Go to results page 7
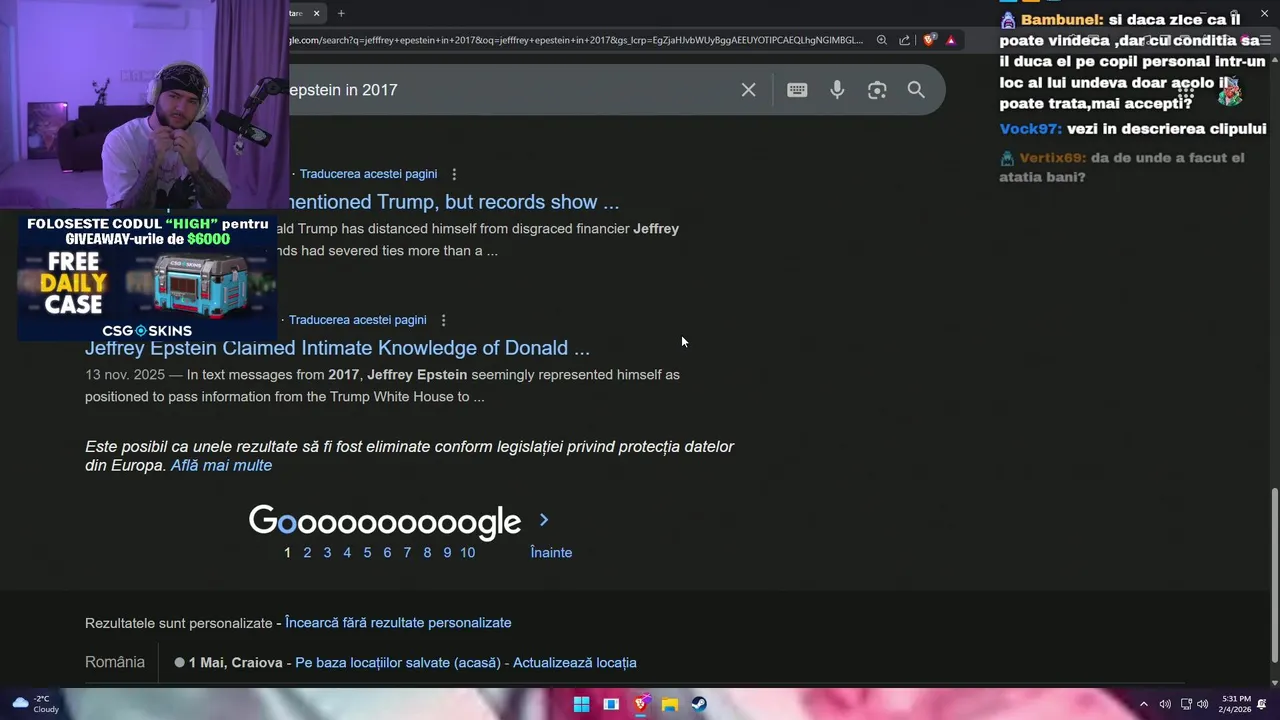The image size is (1280, 720). [x=407, y=553]
